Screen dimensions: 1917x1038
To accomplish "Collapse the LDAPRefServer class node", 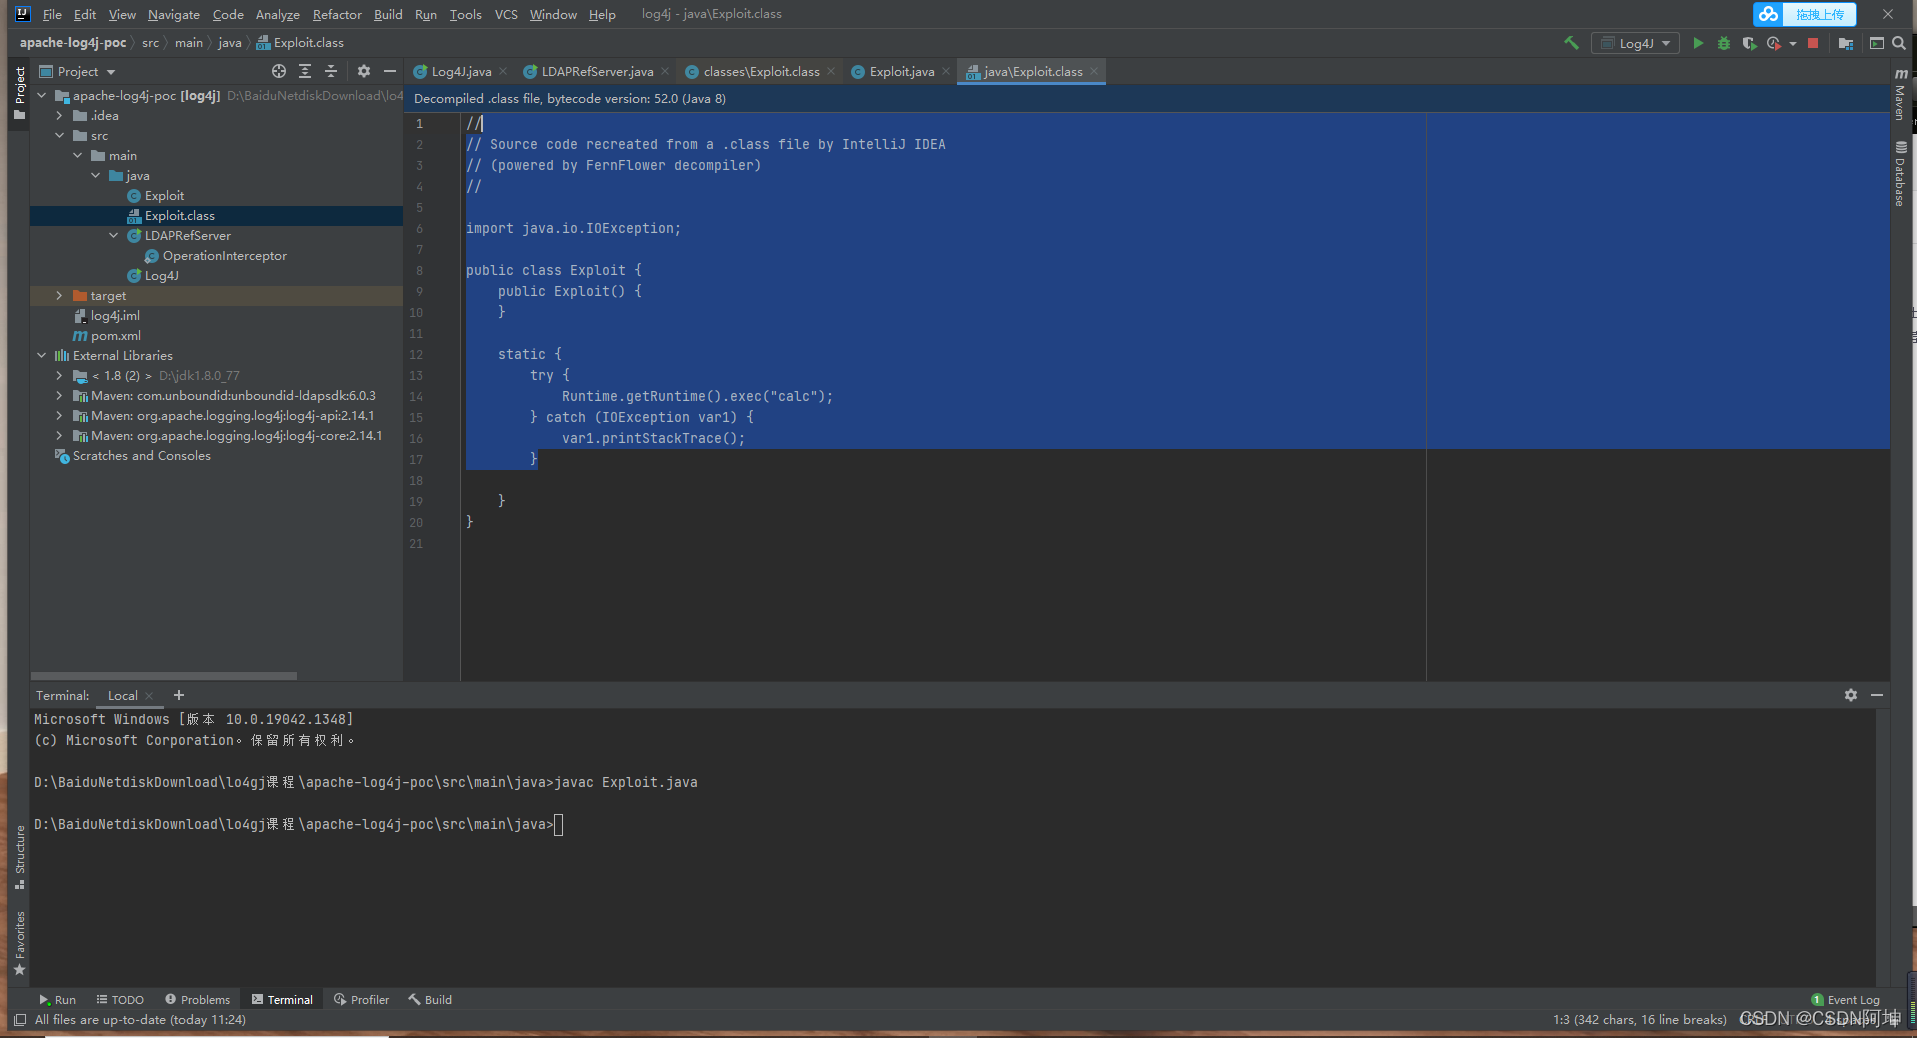I will (x=114, y=236).
